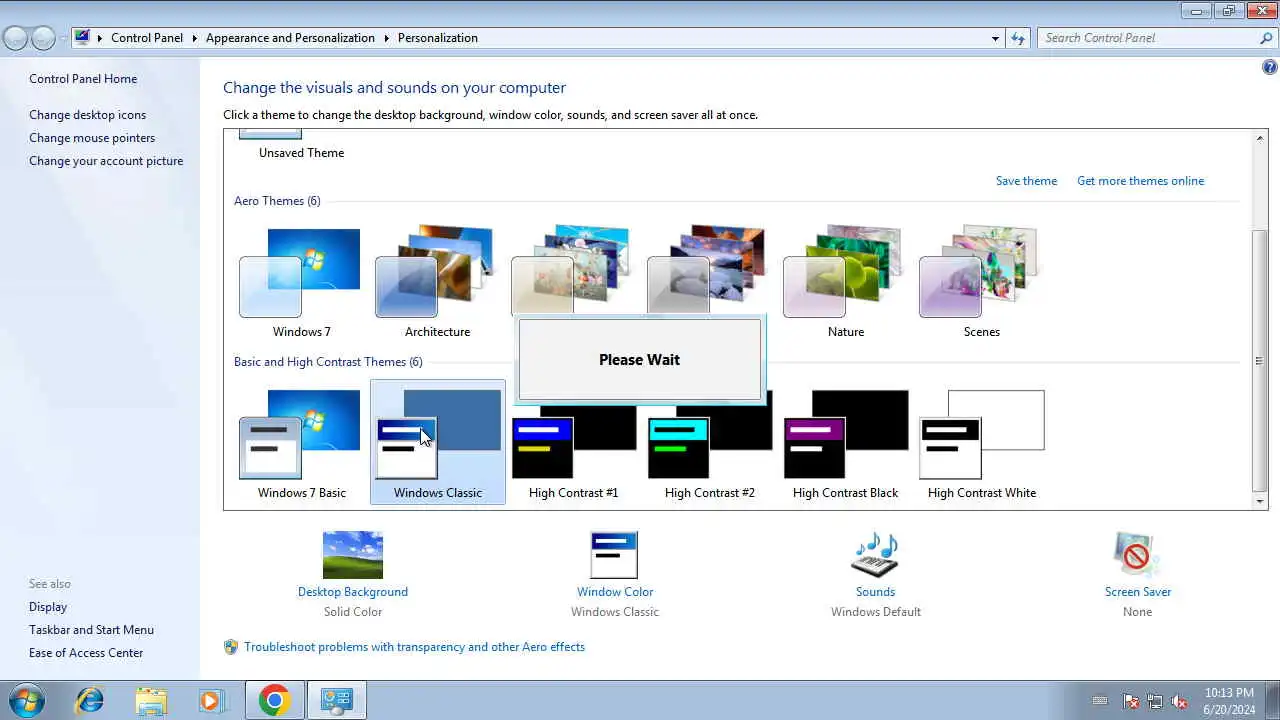This screenshot has width=1280, height=720.
Task: Click the Show desktop button
Action: [1272, 700]
